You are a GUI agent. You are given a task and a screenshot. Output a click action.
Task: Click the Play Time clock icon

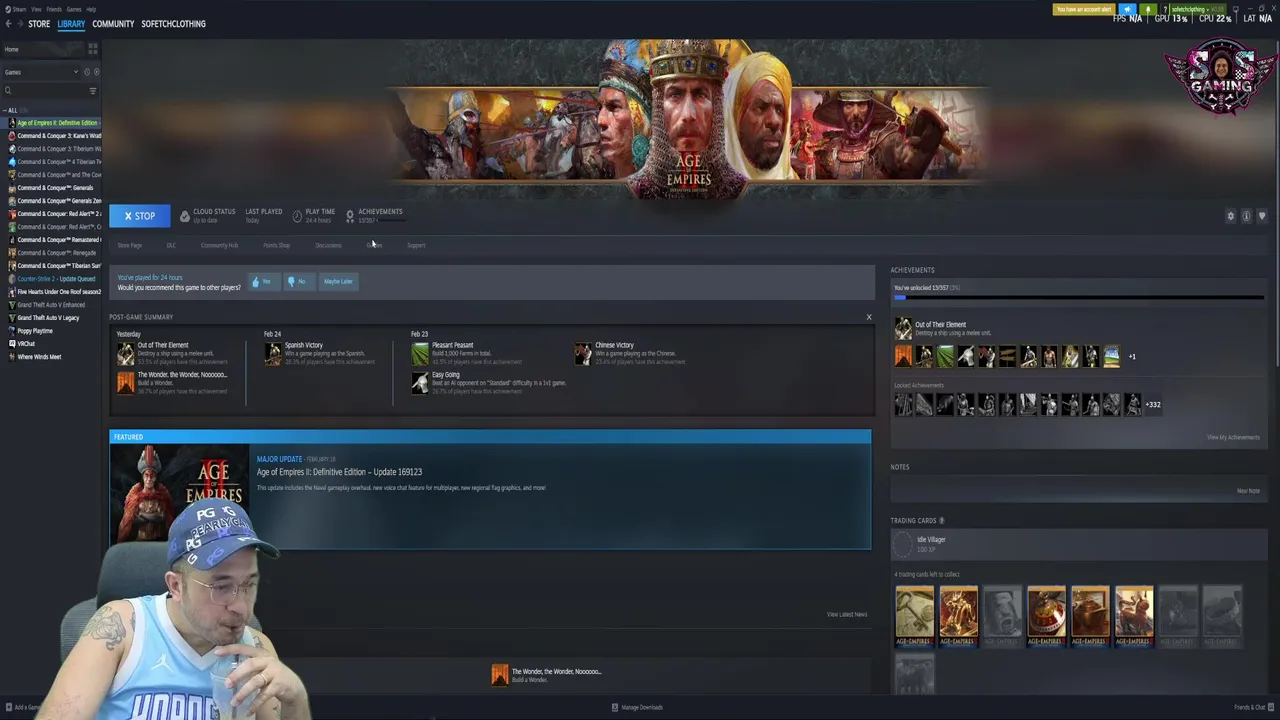(297, 216)
